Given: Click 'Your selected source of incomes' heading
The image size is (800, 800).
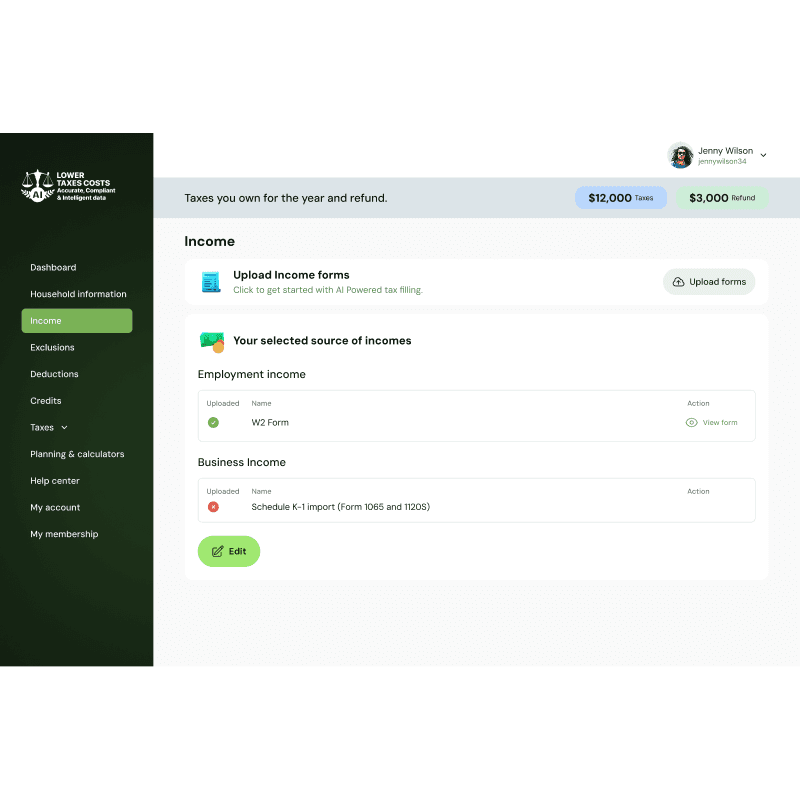Looking at the screenshot, I should coord(322,341).
